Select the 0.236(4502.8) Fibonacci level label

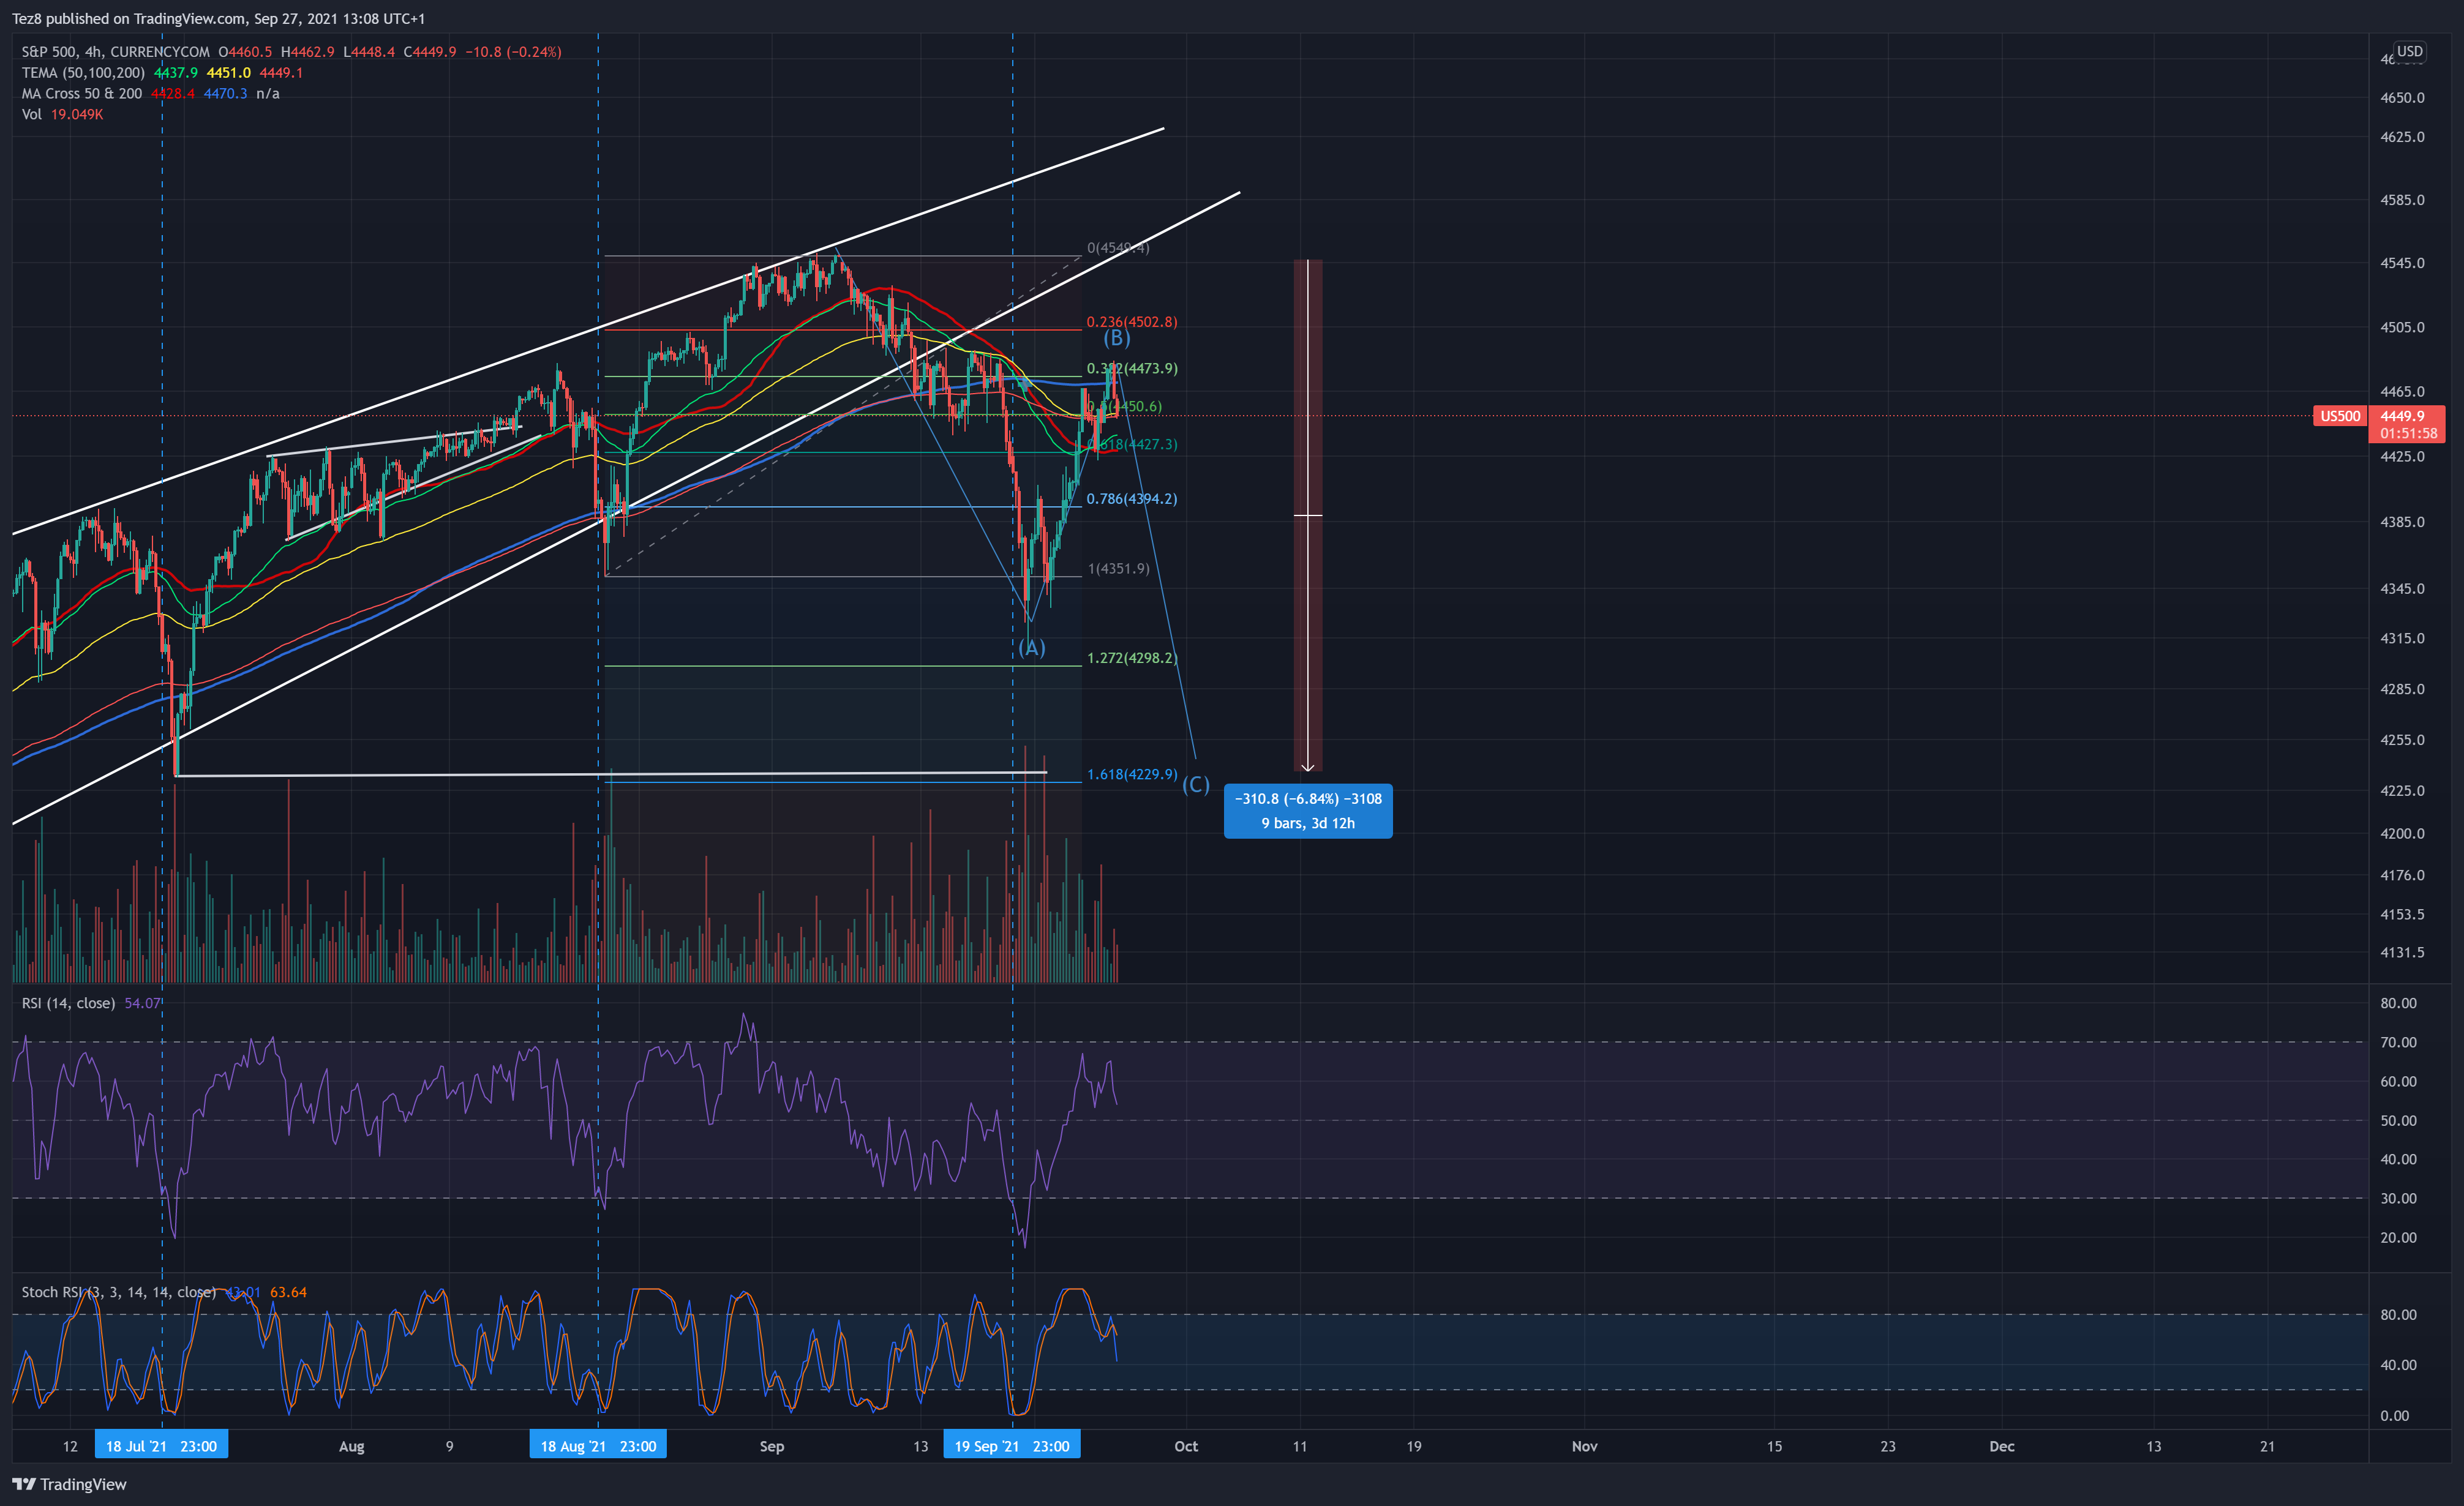[x=1132, y=322]
